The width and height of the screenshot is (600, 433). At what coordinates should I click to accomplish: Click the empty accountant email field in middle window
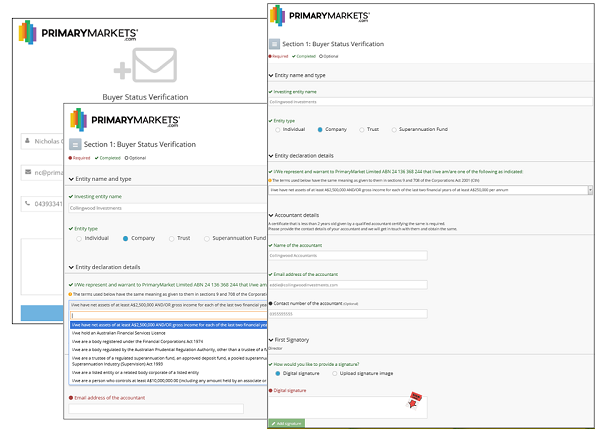(156, 409)
